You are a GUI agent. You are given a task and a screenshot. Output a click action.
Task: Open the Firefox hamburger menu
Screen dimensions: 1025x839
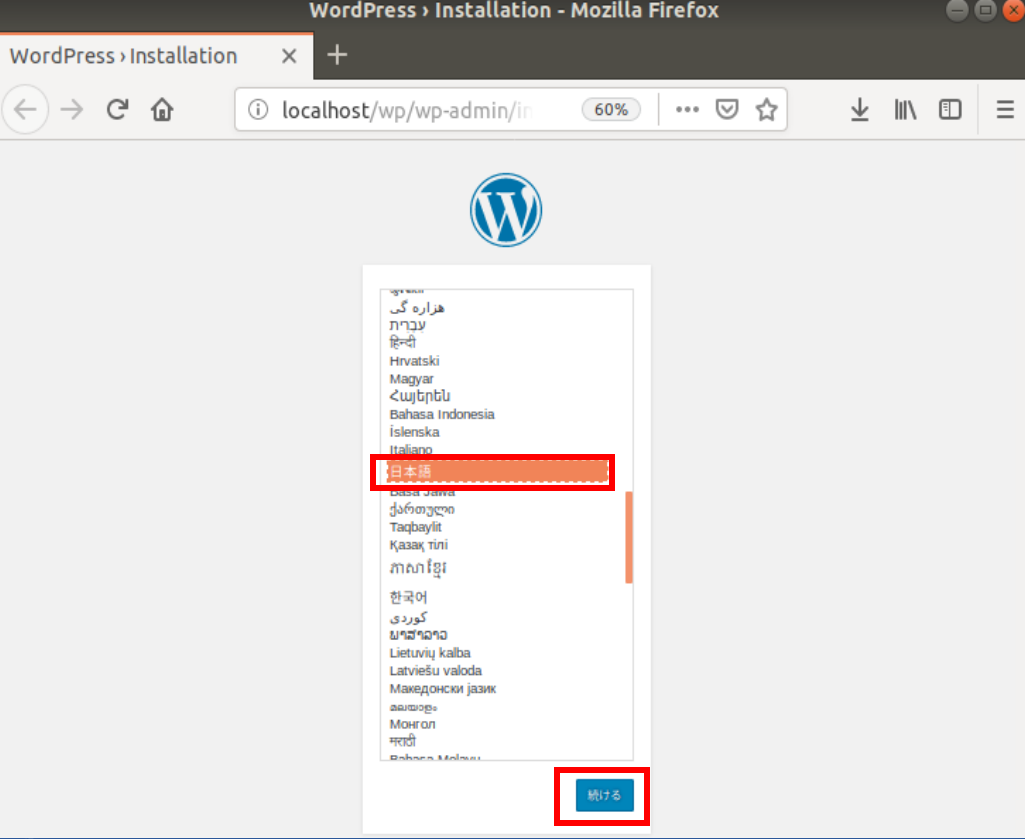1005,109
